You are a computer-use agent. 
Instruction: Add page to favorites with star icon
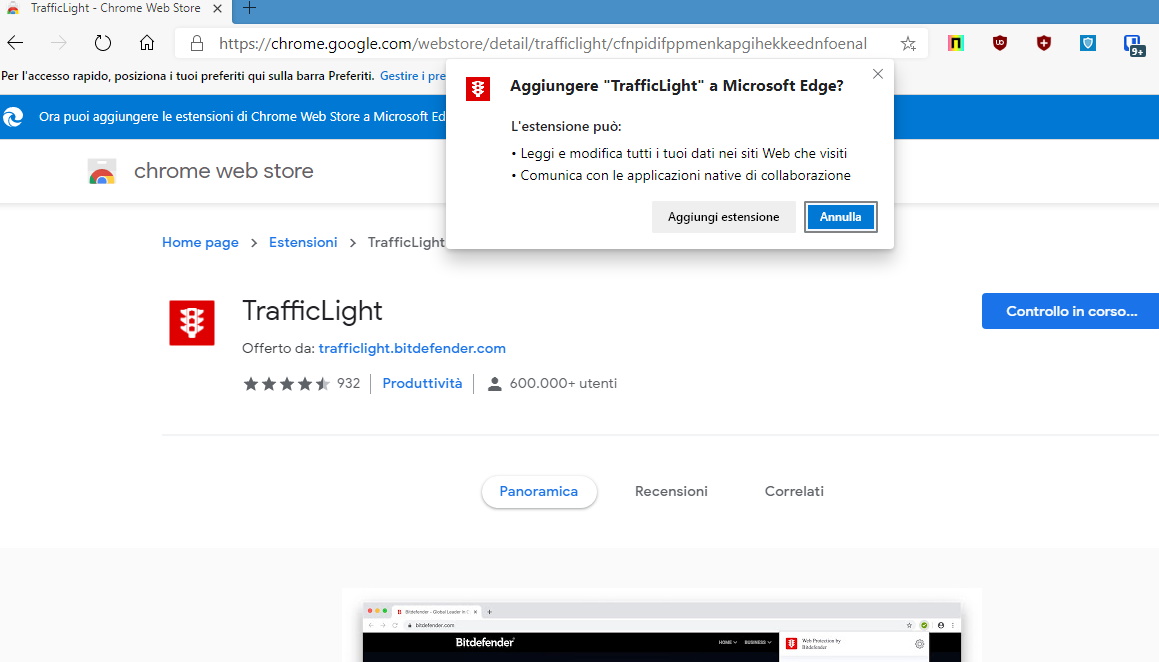click(x=908, y=44)
